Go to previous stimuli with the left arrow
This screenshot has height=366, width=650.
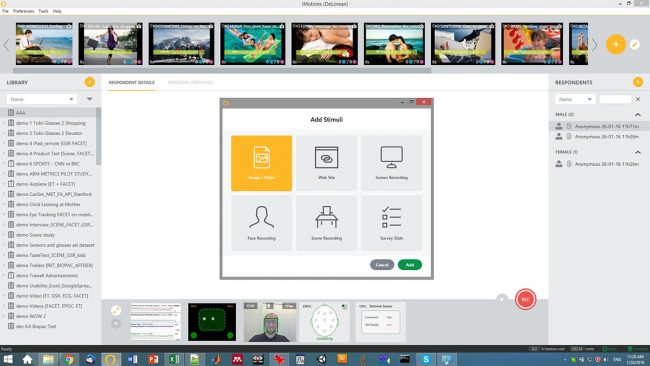click(x=6, y=45)
